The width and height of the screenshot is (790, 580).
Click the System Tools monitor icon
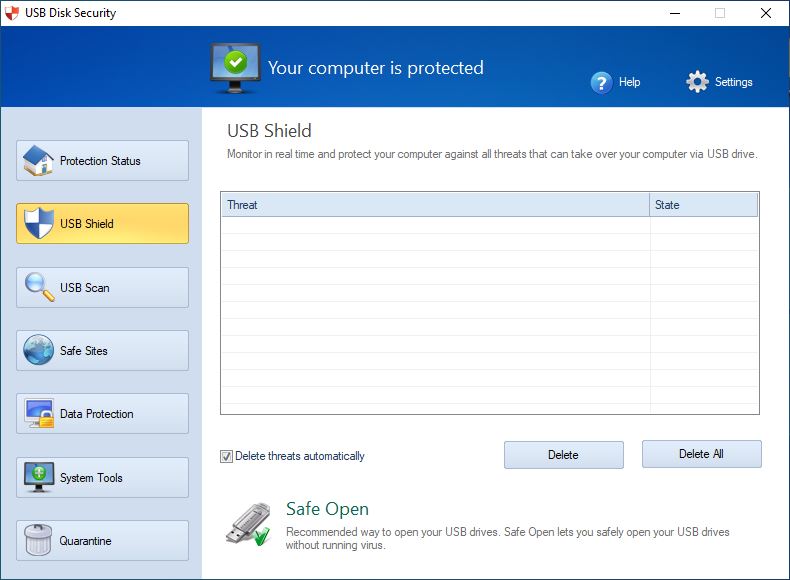[x=39, y=477]
